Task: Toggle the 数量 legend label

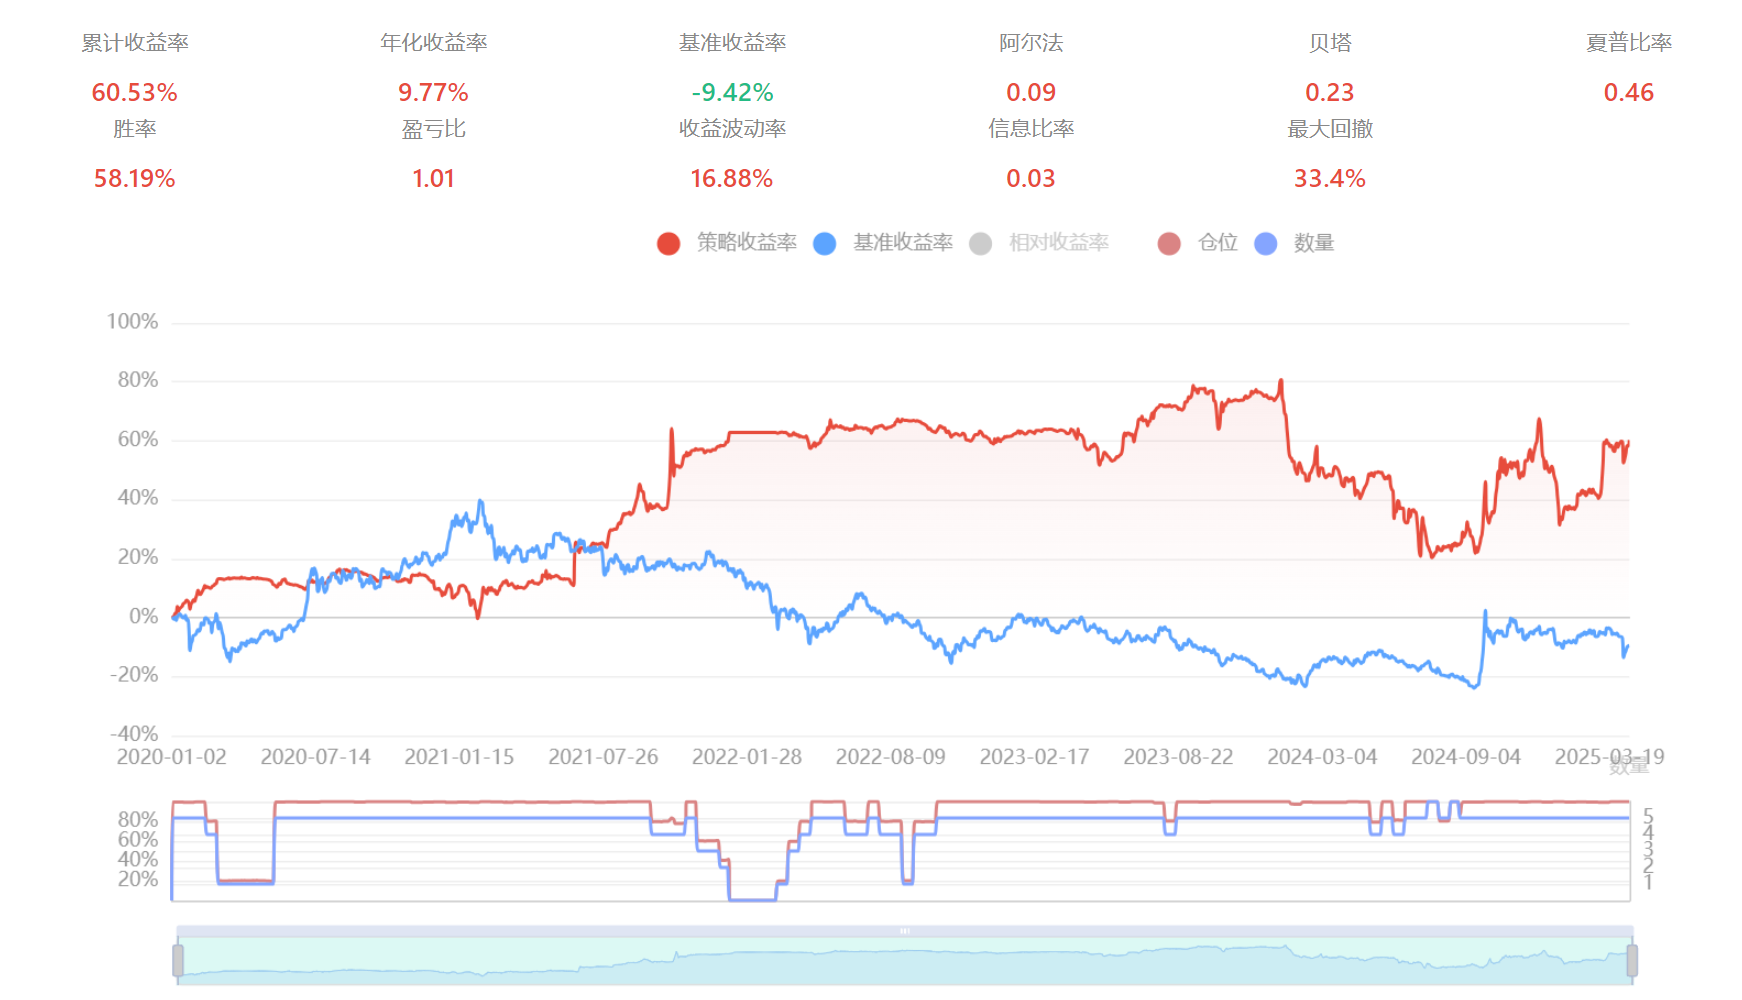Action: pyautogui.click(x=1313, y=243)
